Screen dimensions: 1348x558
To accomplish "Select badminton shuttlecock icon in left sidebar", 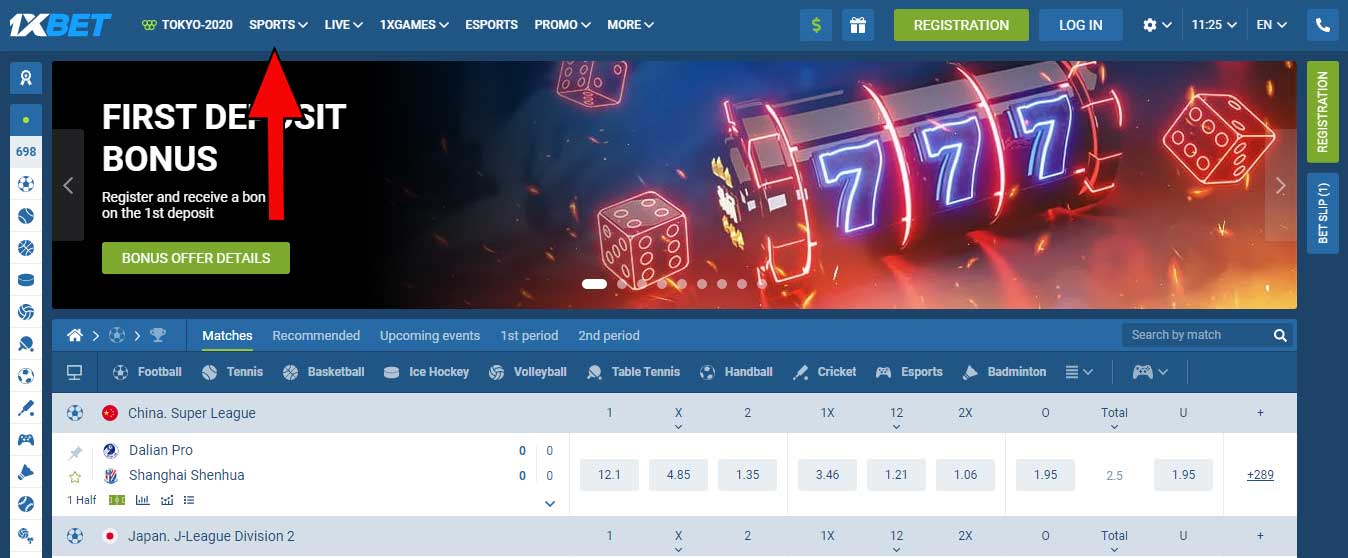I will [25, 472].
